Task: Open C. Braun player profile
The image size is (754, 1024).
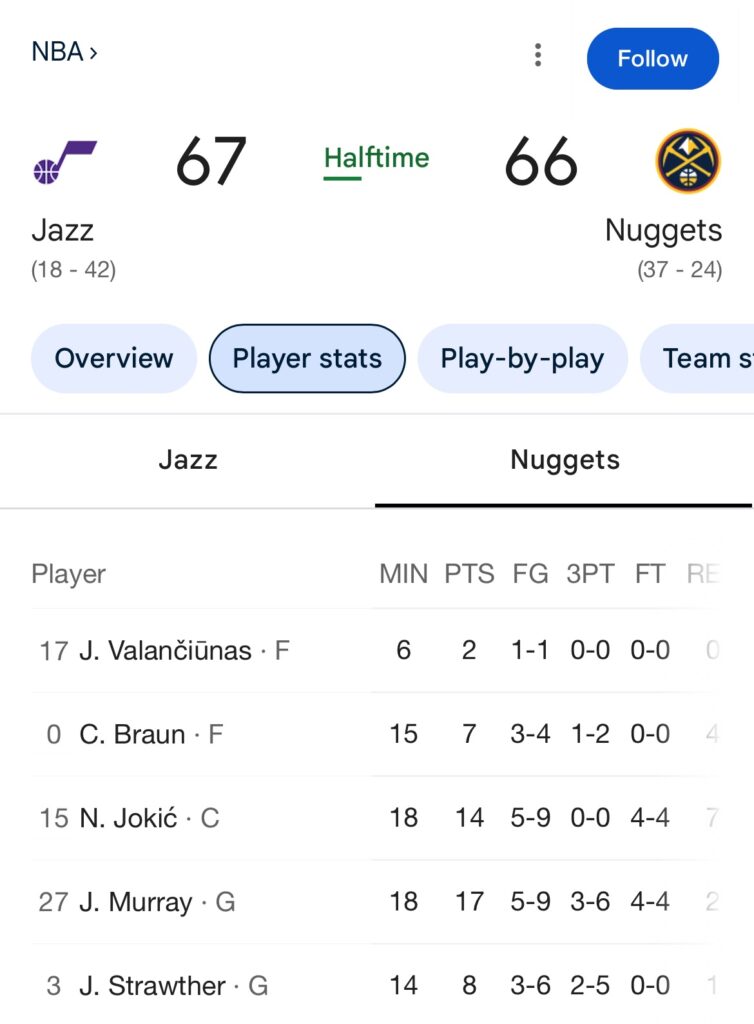Action: click(x=133, y=735)
